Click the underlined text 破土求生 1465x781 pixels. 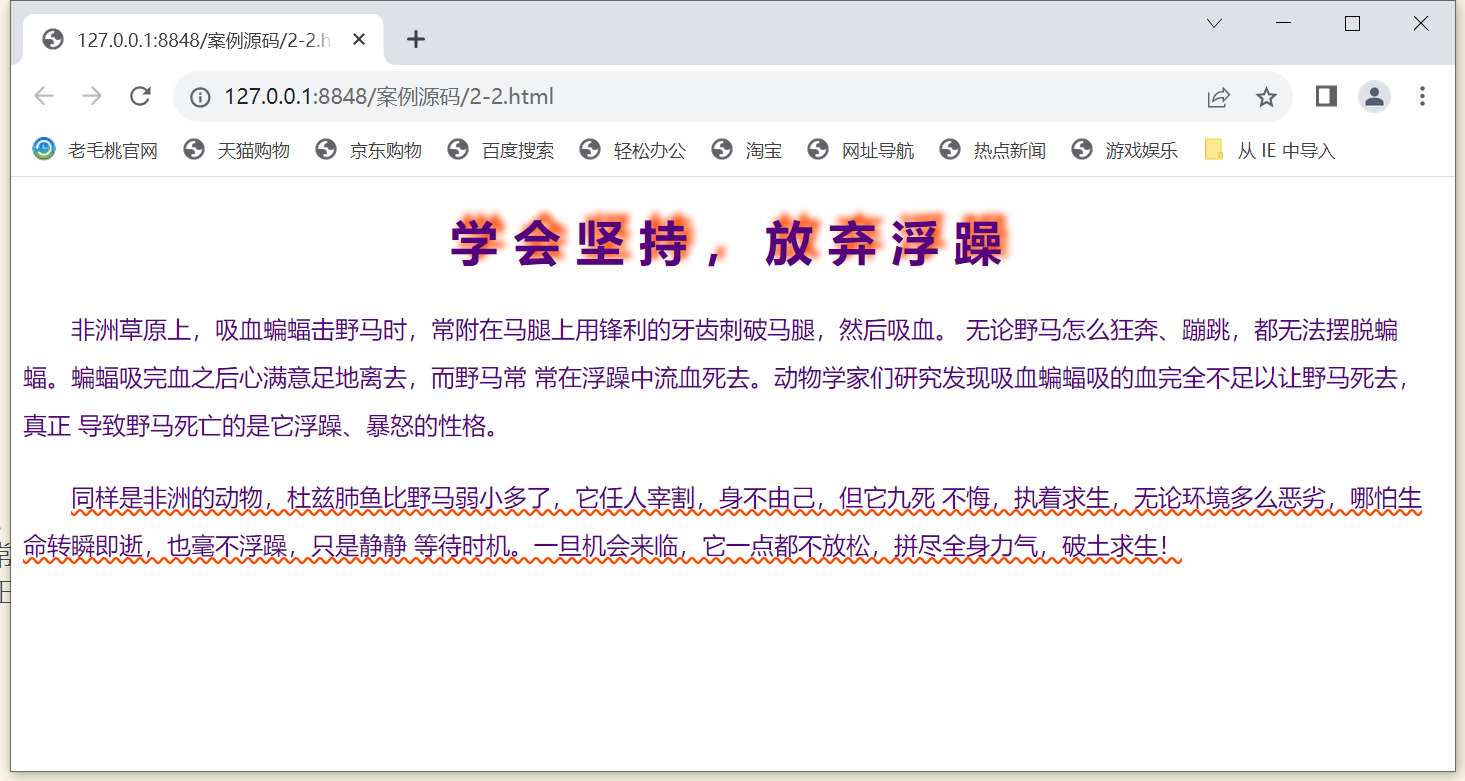click(x=1110, y=548)
